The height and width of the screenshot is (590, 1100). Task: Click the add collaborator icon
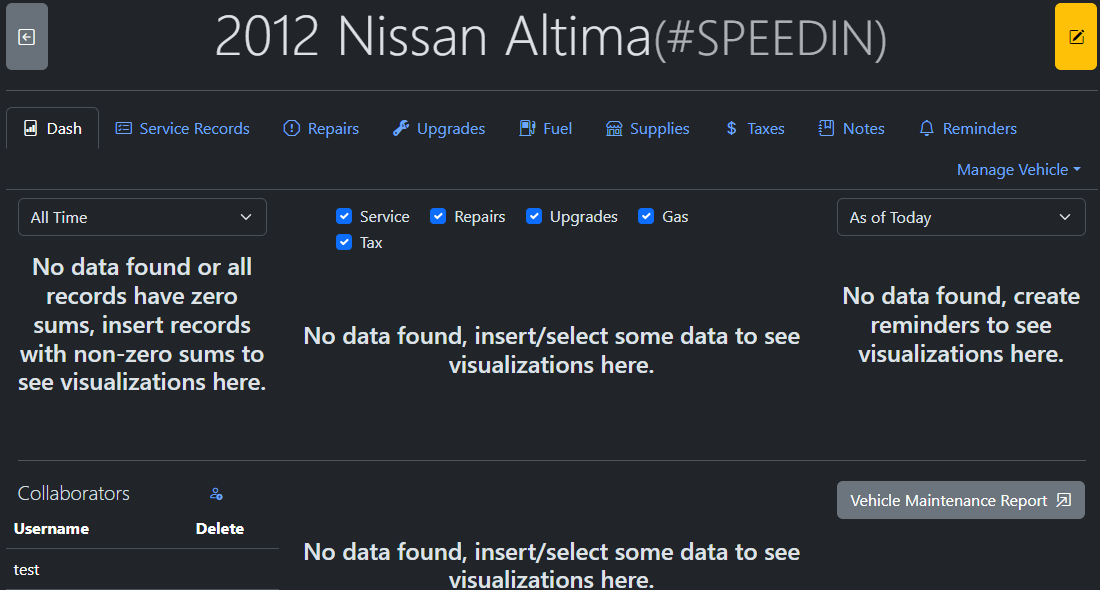(216, 494)
